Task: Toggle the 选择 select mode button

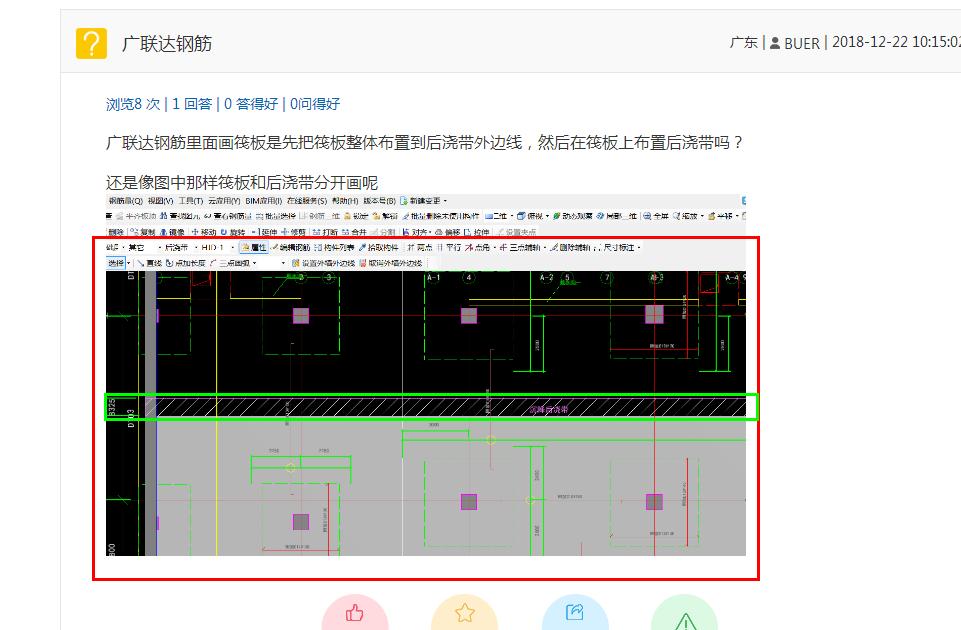Action: pyautogui.click(x=116, y=263)
